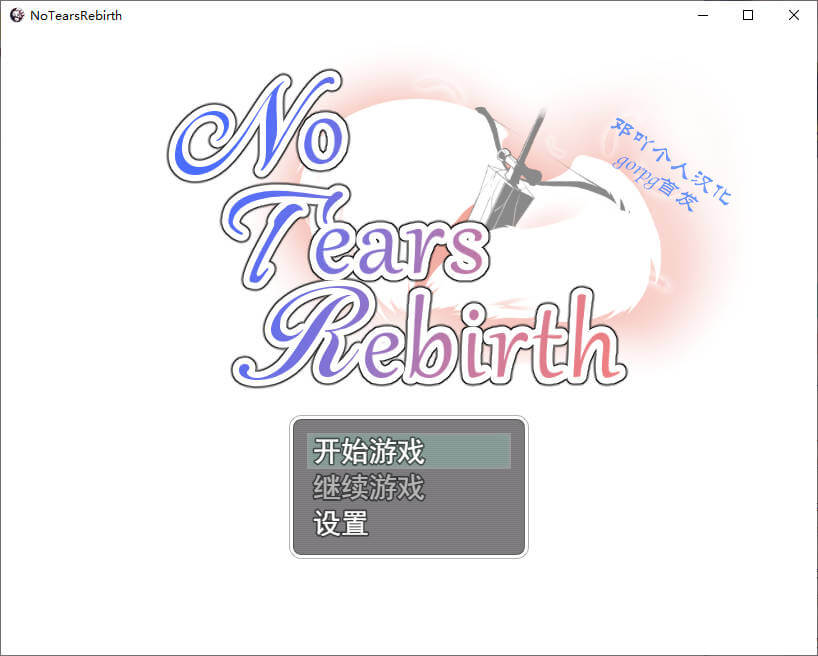Maximize the game window
Image resolution: width=818 pixels, height=656 pixels.
[x=748, y=15]
